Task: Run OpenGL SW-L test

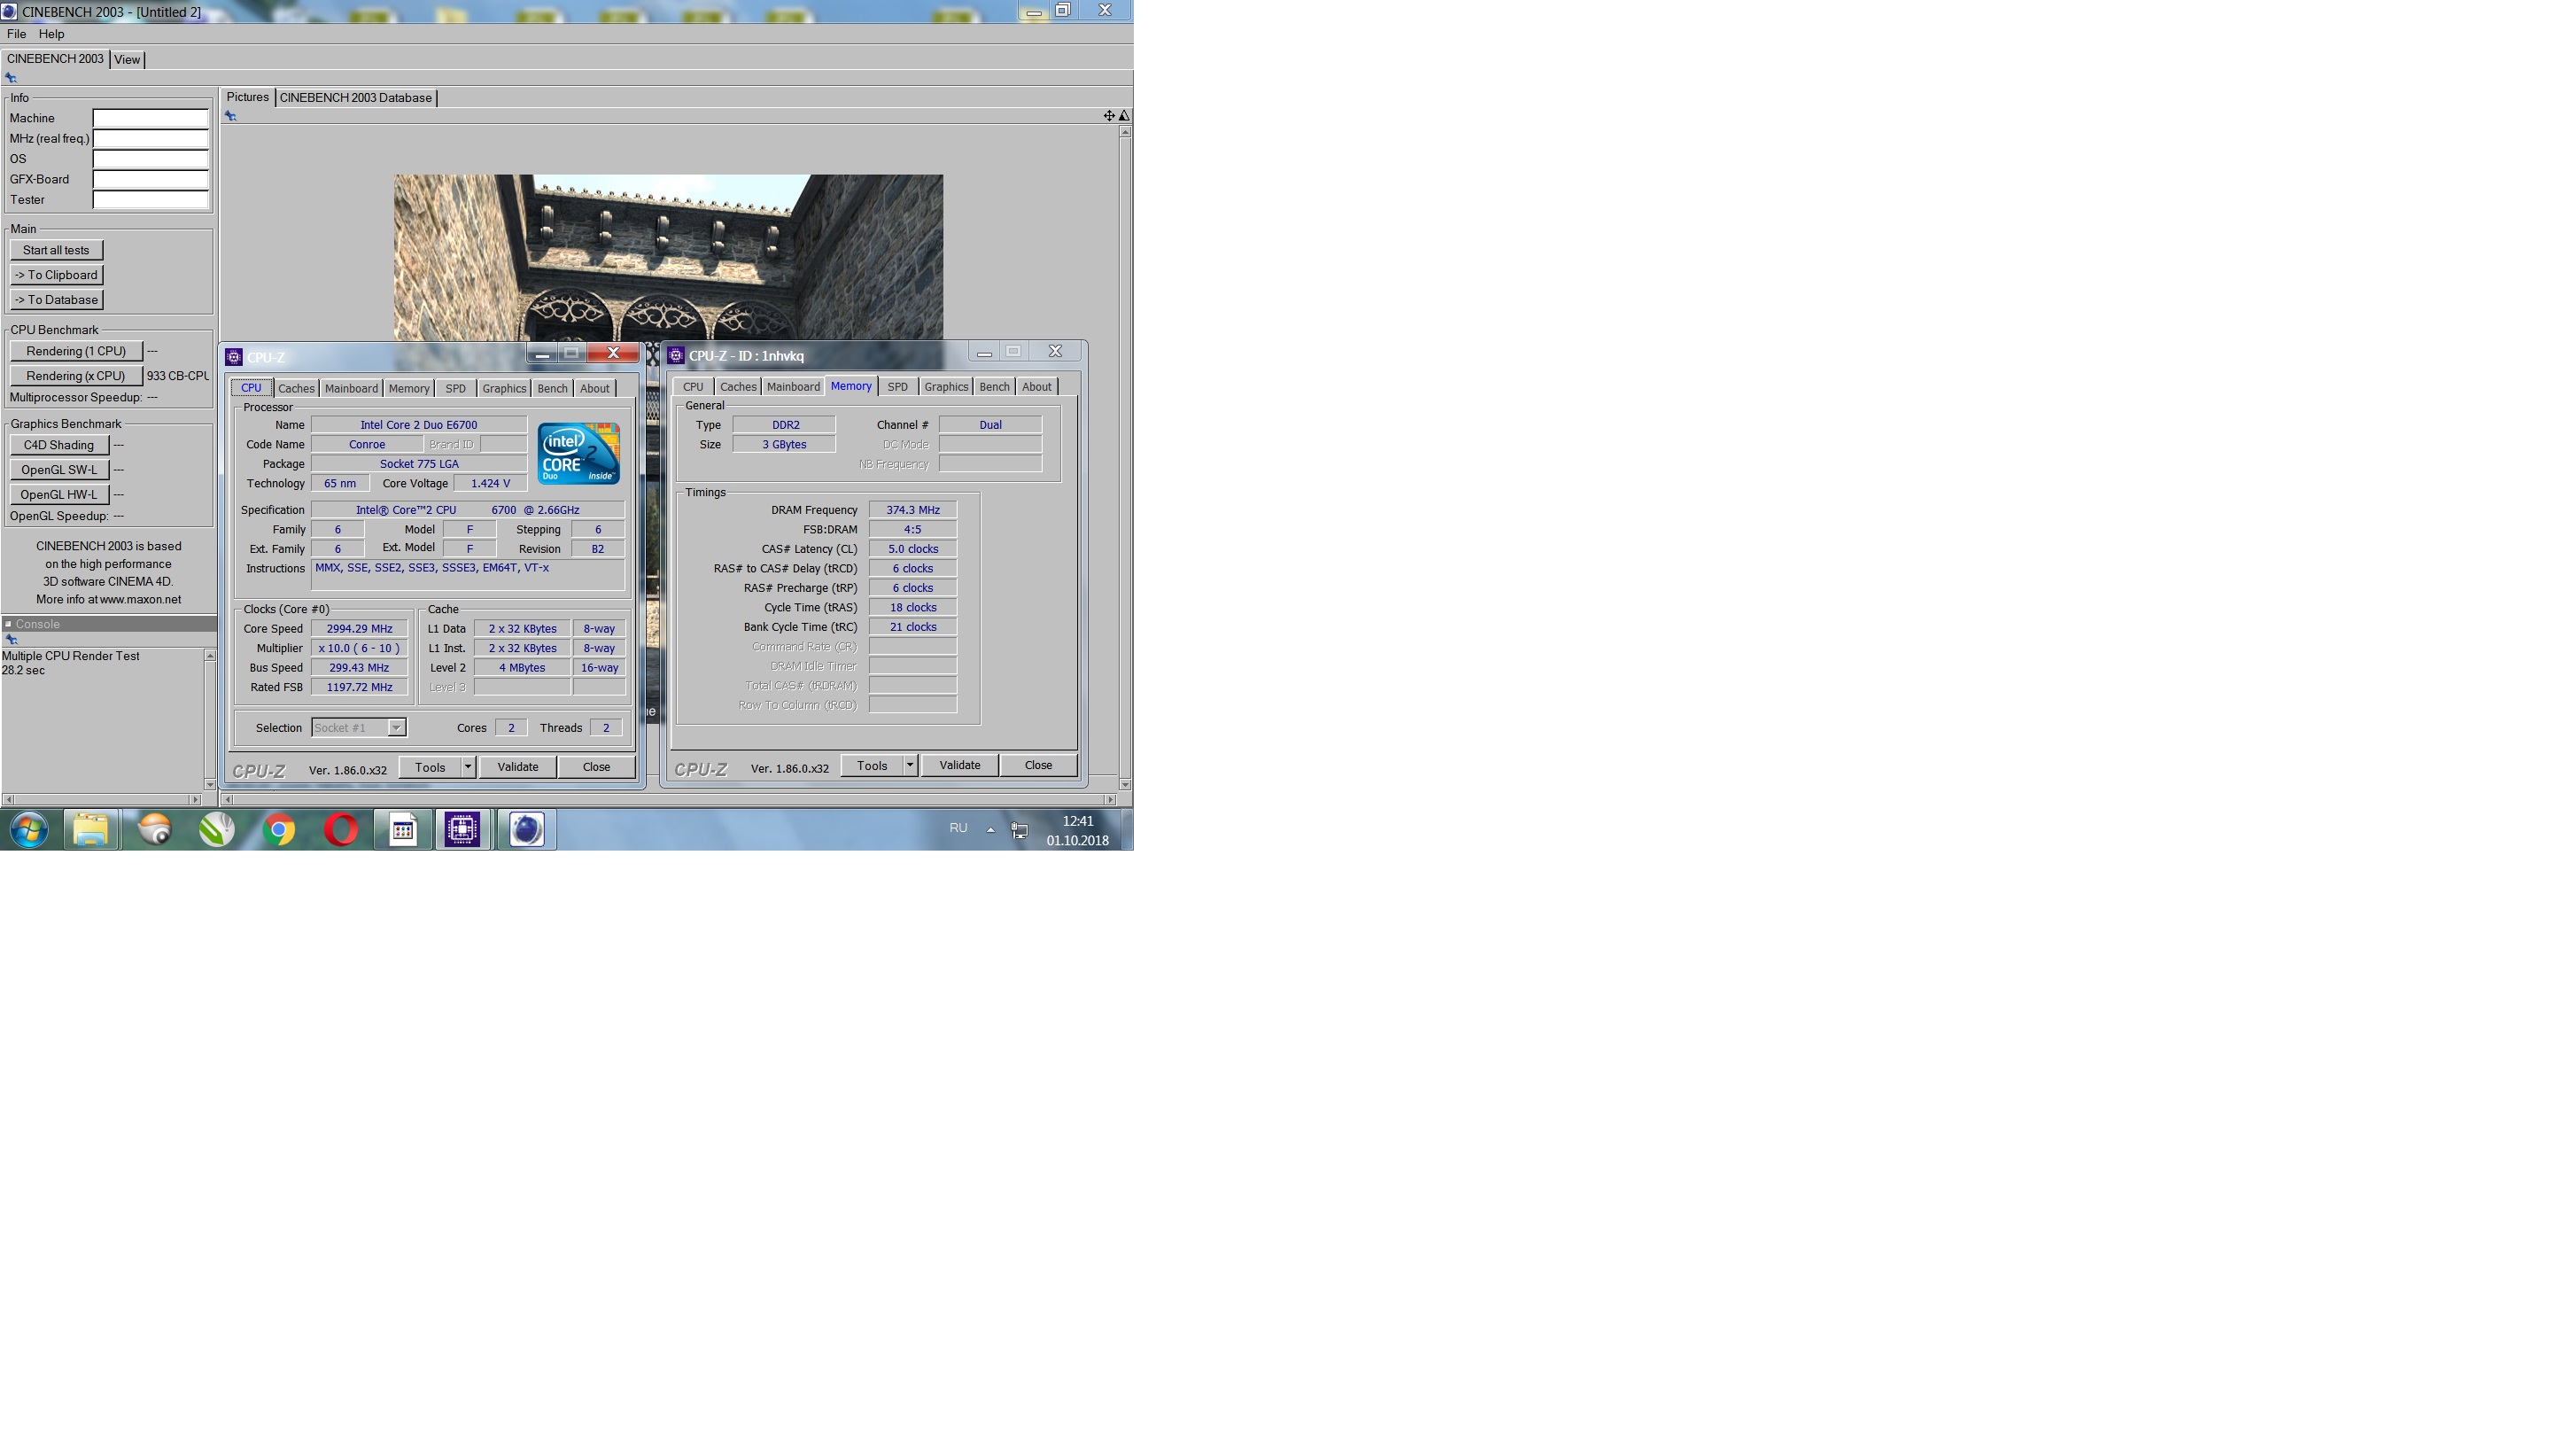Action: [59, 470]
